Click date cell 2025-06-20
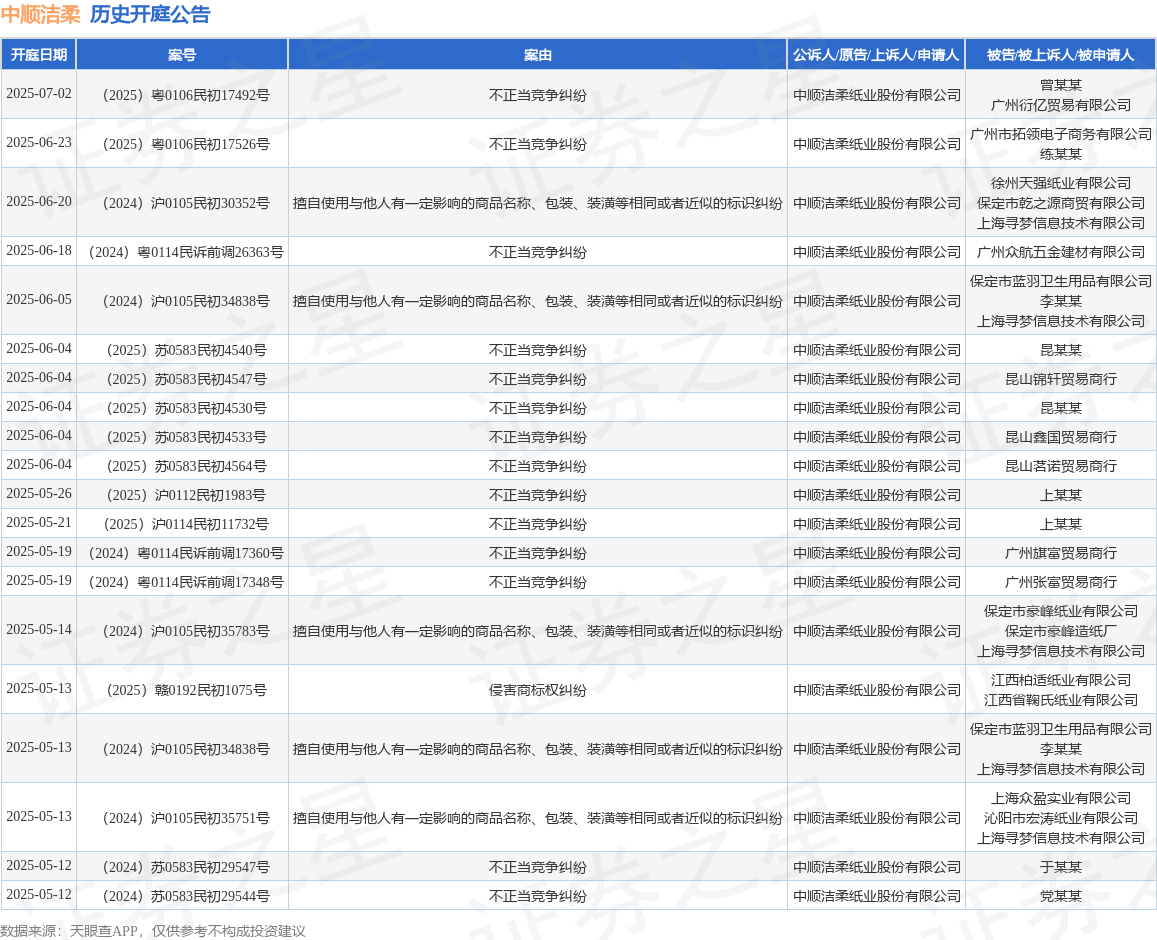Image resolution: width=1157 pixels, height=940 pixels. click(x=38, y=201)
